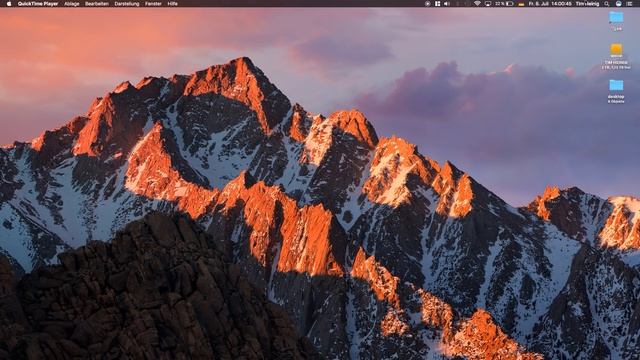The width and height of the screenshot is (640, 360).
Task: Click the desktop folder name label
Action: (616, 97)
